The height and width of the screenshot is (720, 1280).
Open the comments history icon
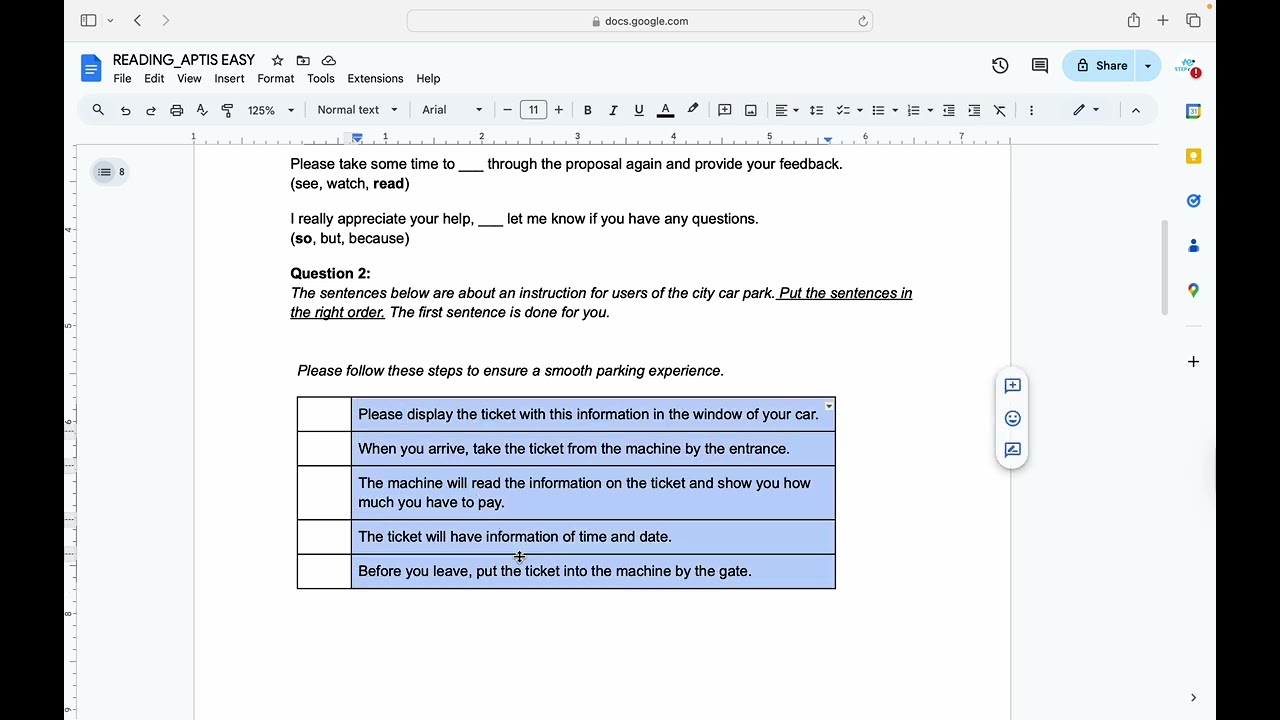[1040, 66]
